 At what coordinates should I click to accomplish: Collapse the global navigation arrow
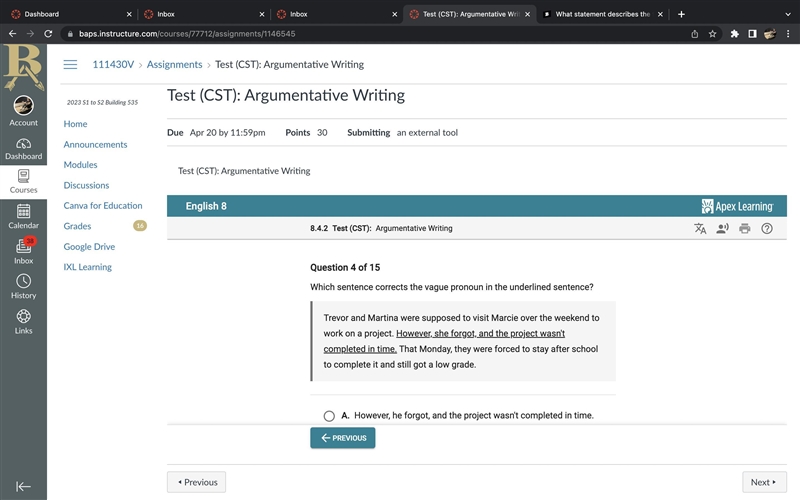click(23, 487)
